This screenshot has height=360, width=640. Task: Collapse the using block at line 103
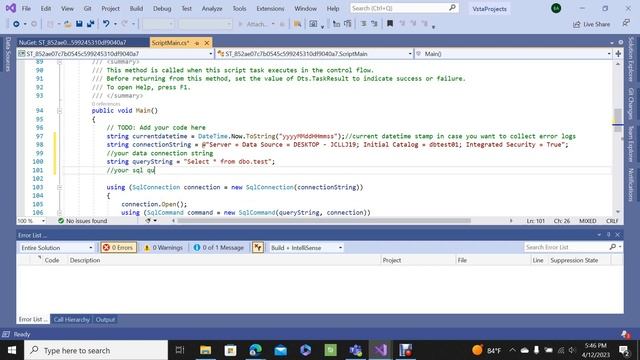click(x=60, y=187)
